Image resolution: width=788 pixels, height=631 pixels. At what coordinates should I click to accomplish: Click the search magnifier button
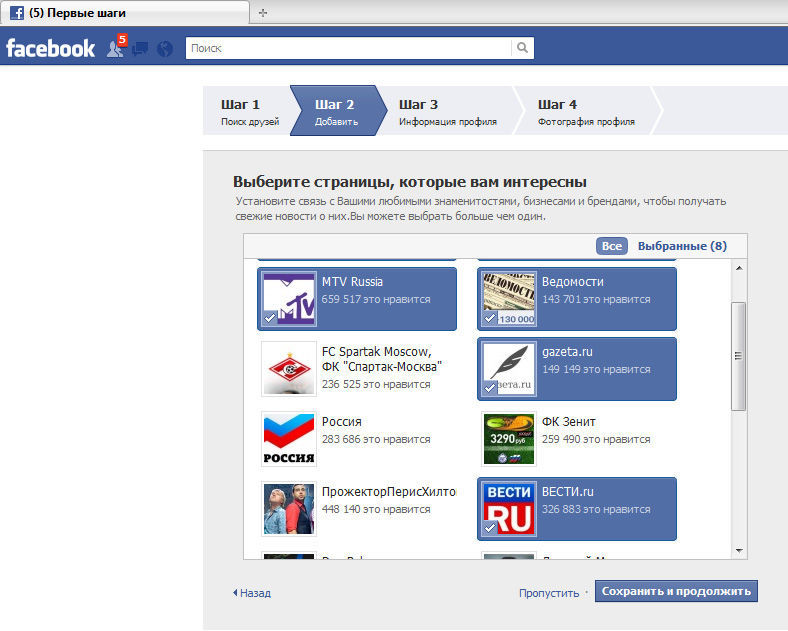coord(522,48)
